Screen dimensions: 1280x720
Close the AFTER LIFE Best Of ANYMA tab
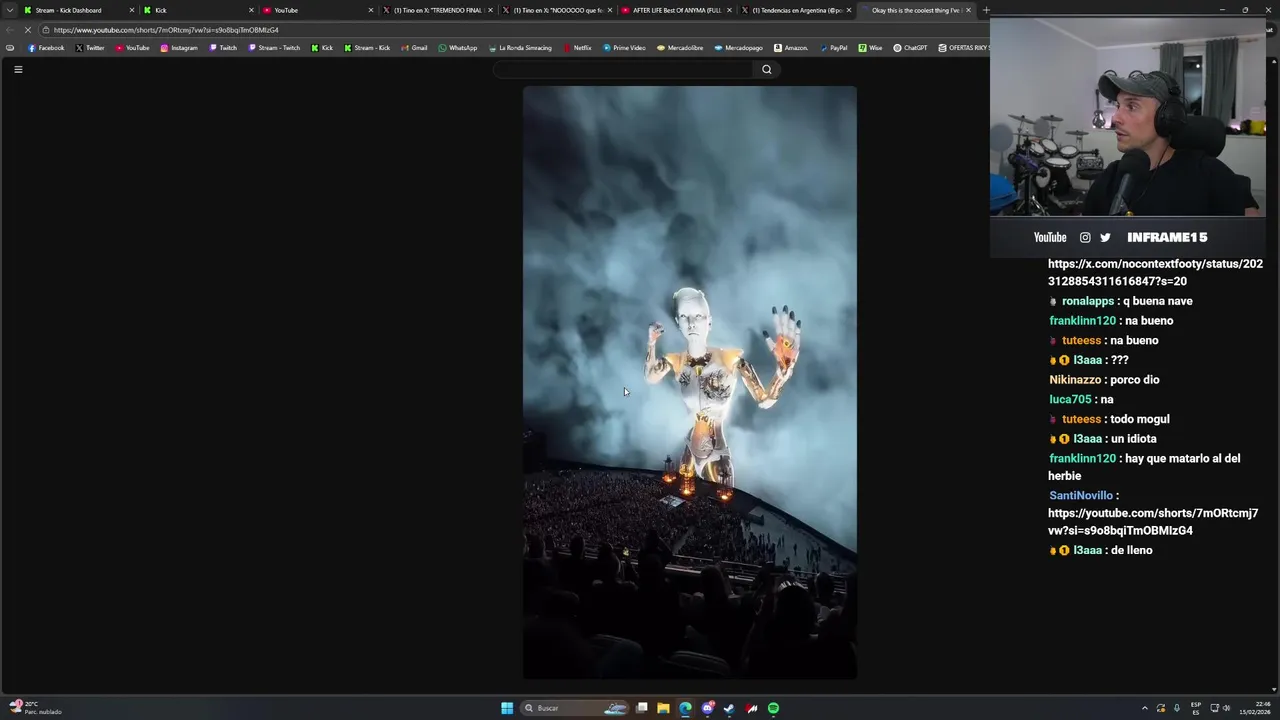(729, 10)
